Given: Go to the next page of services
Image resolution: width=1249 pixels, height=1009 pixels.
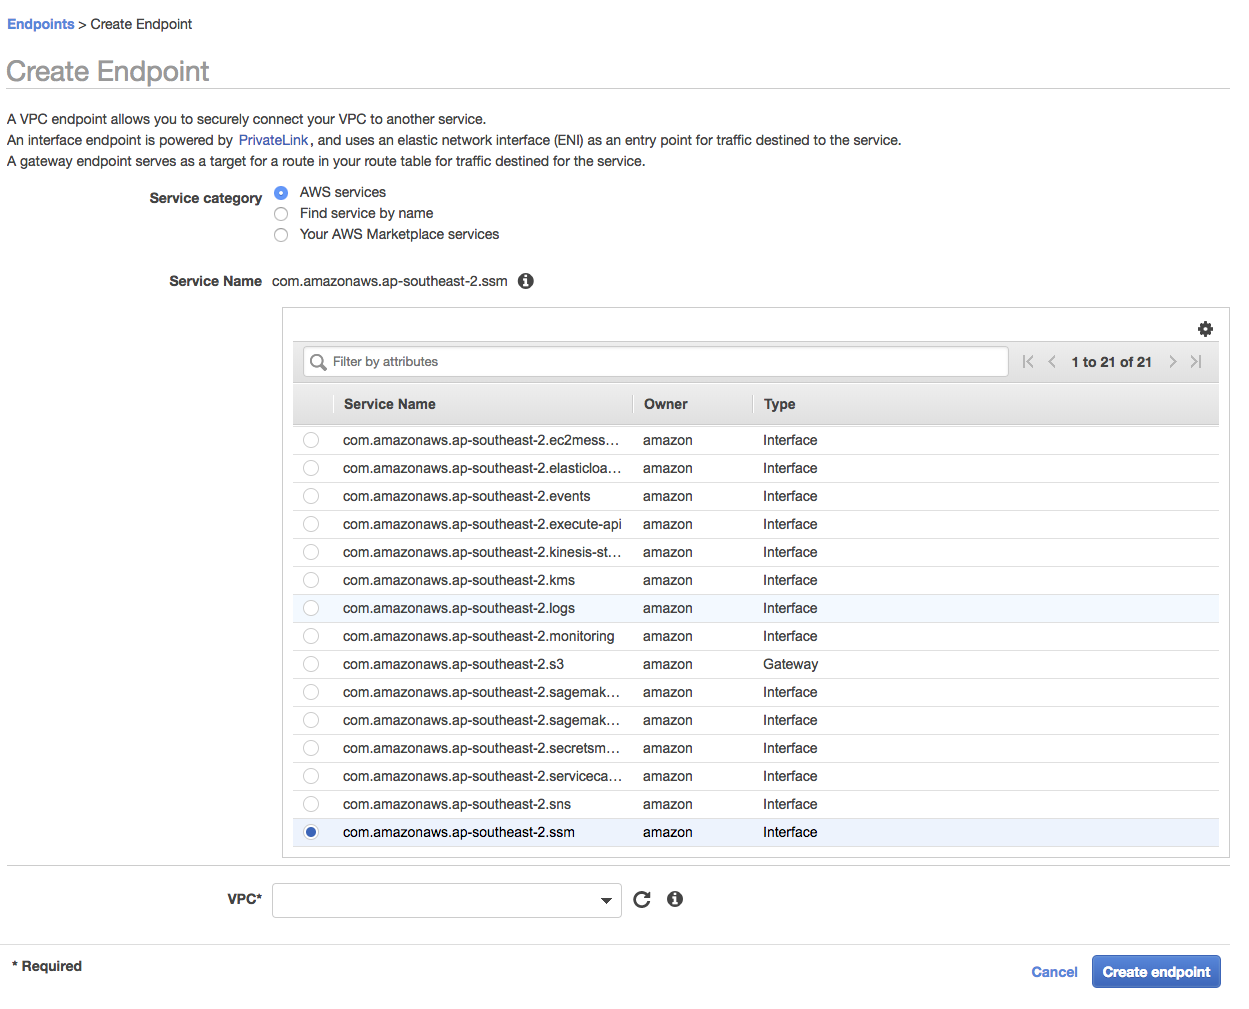Looking at the screenshot, I should pyautogui.click(x=1172, y=361).
